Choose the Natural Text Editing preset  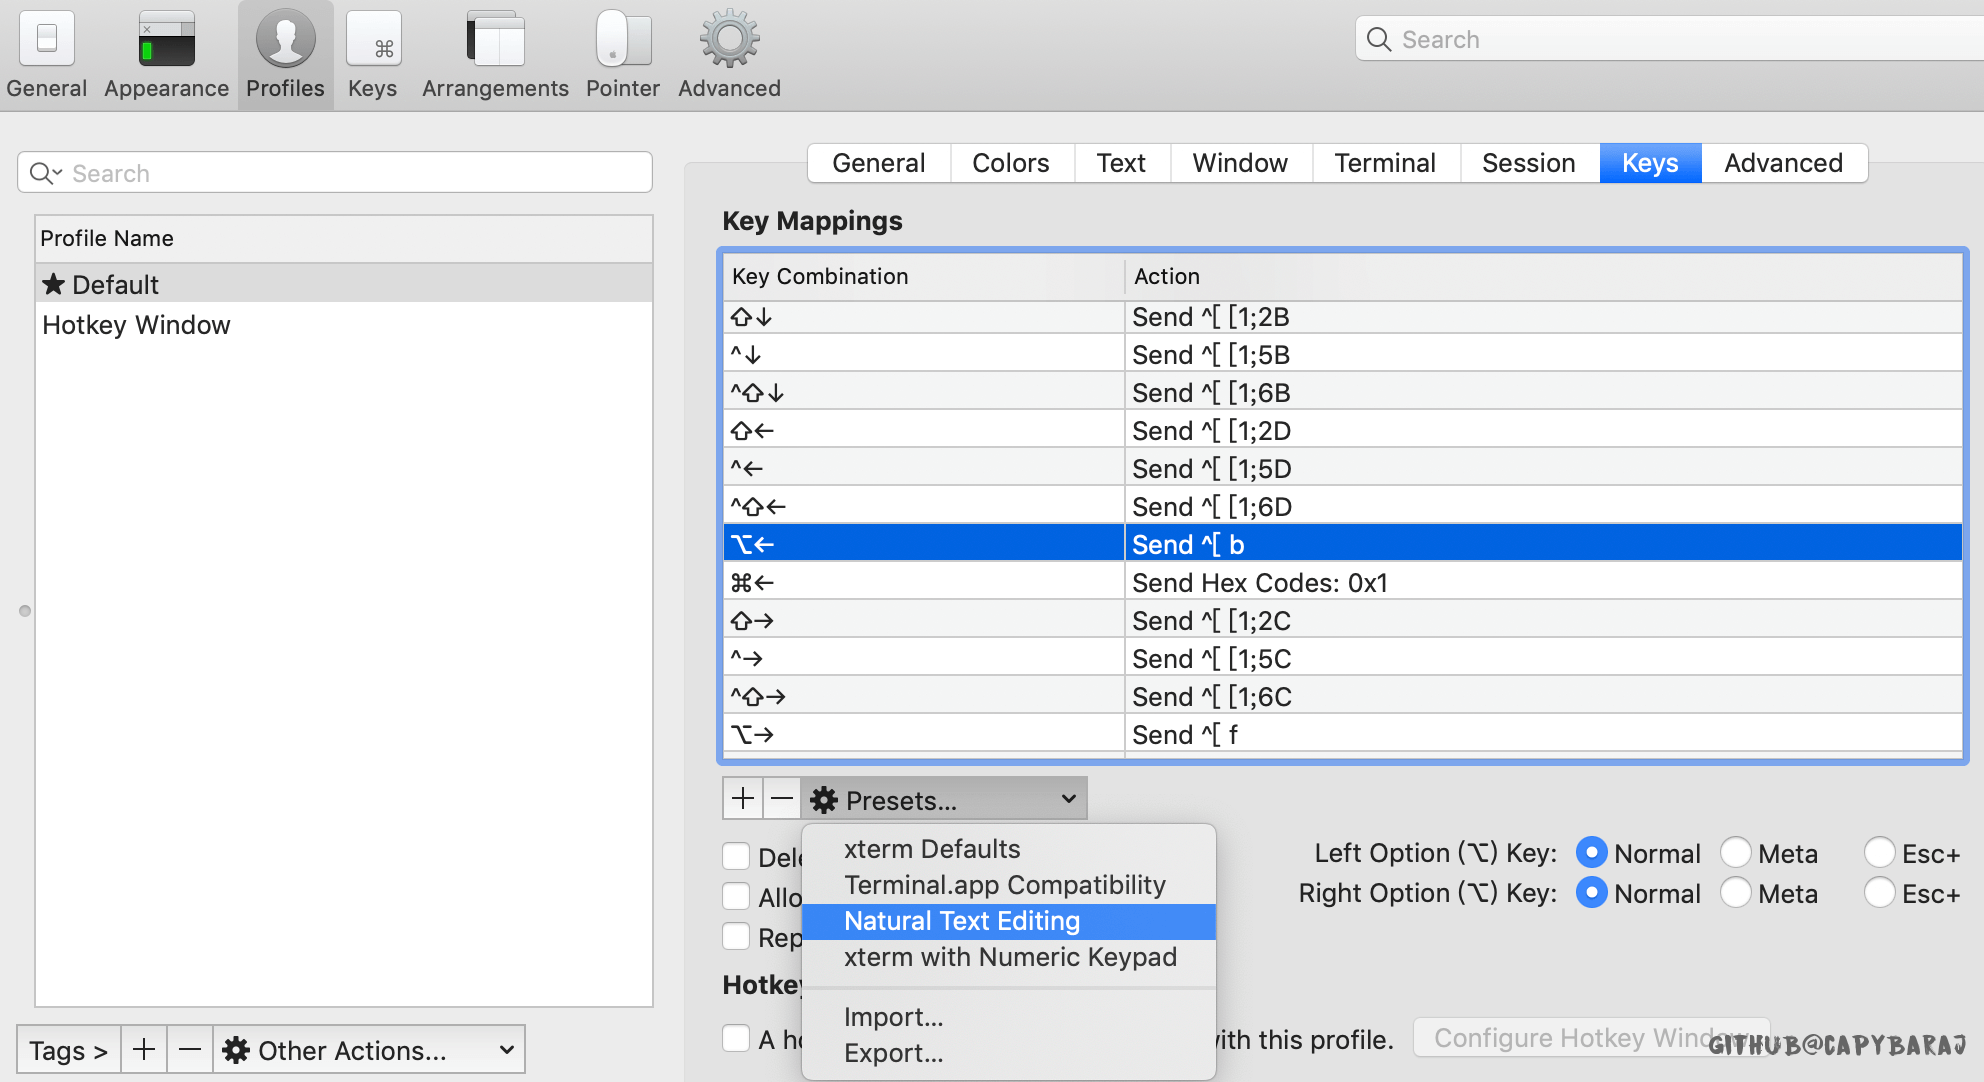[961, 921]
